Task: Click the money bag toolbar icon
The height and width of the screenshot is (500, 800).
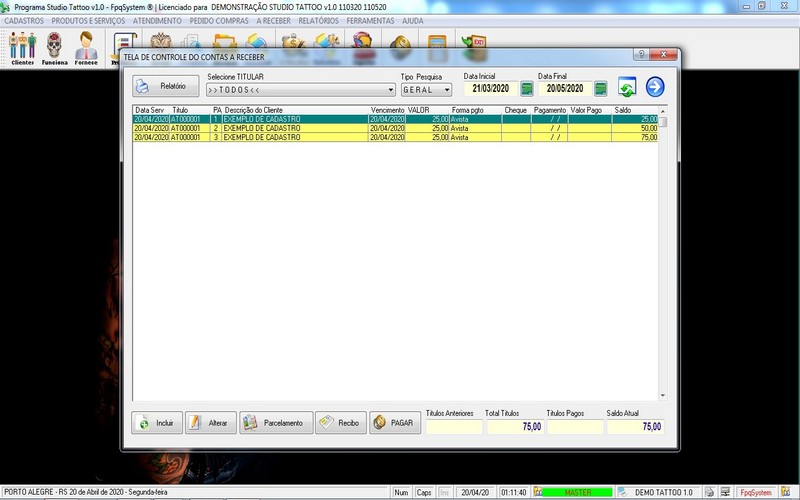Action: click(293, 42)
